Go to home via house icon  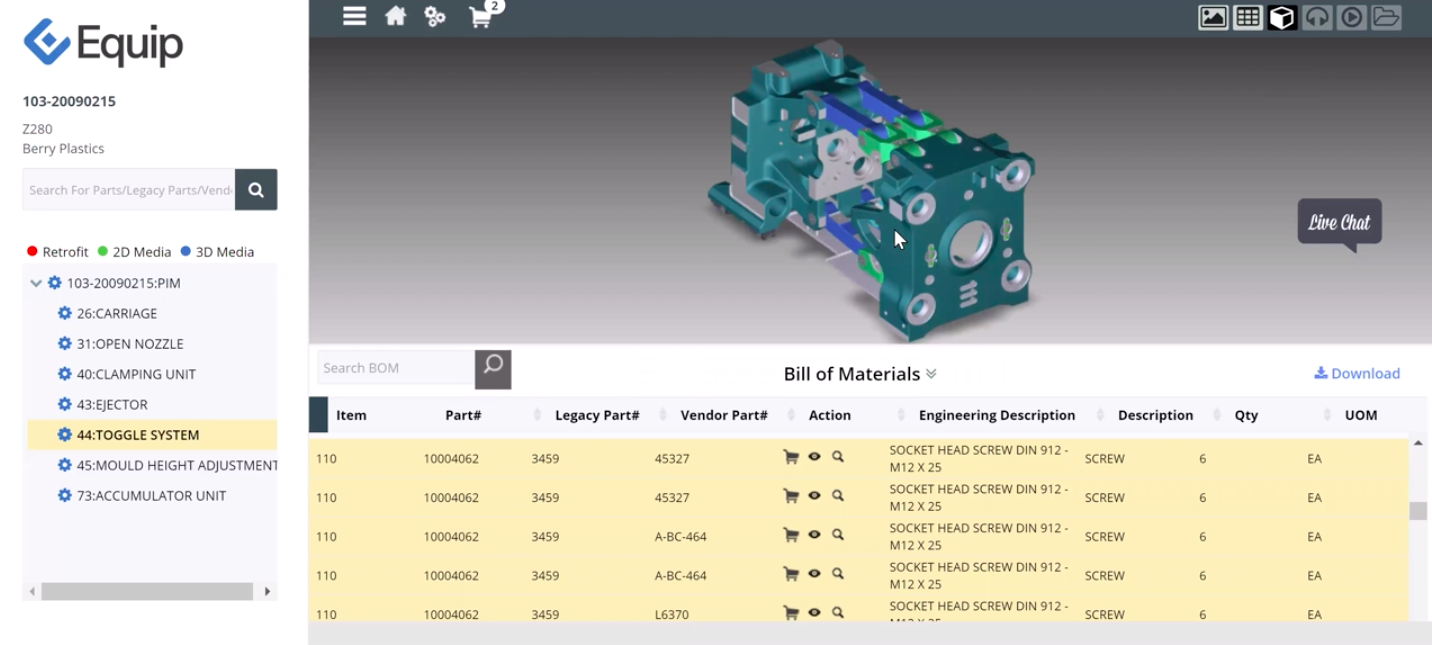click(x=396, y=16)
